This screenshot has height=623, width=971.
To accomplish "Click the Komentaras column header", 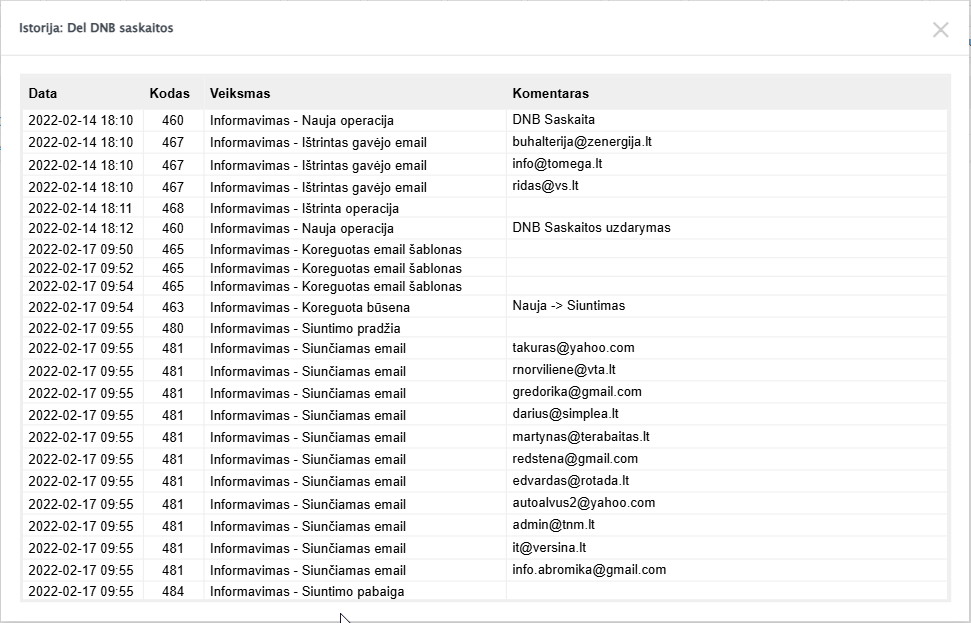I will coord(550,94).
